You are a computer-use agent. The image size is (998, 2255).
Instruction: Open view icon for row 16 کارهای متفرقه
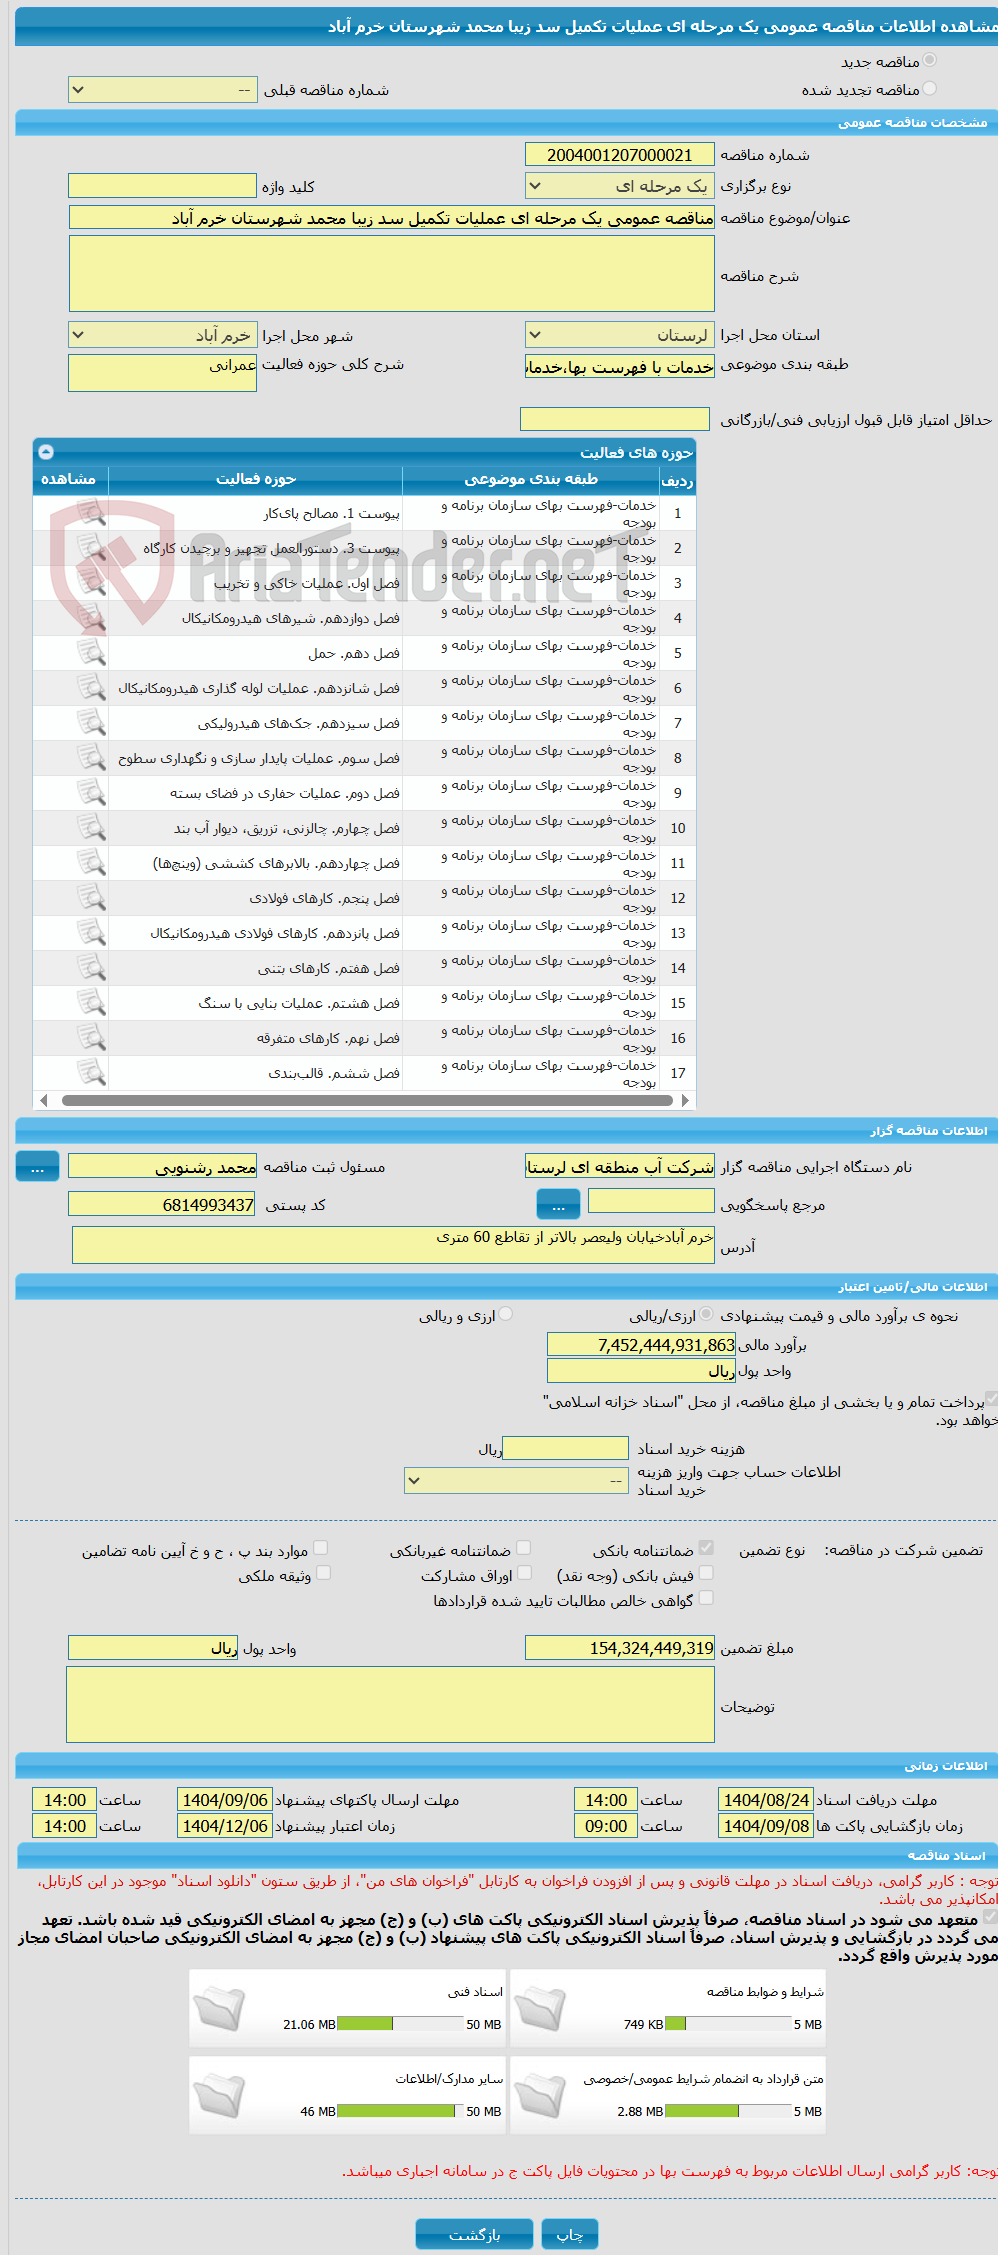(91, 1038)
